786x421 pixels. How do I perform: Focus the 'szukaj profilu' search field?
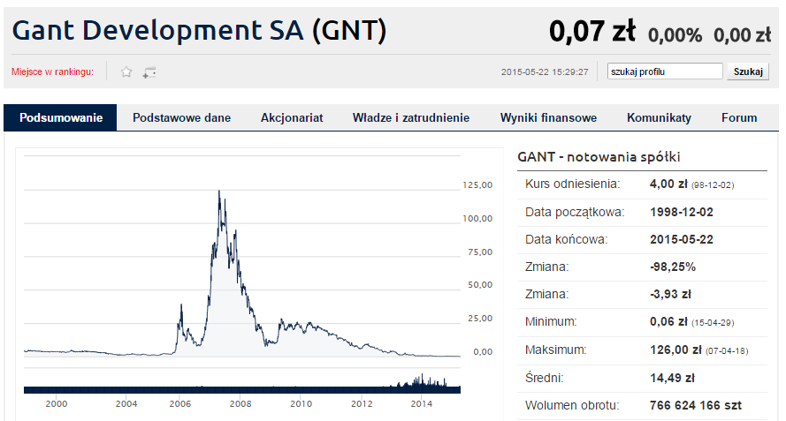pyautogui.click(x=665, y=72)
